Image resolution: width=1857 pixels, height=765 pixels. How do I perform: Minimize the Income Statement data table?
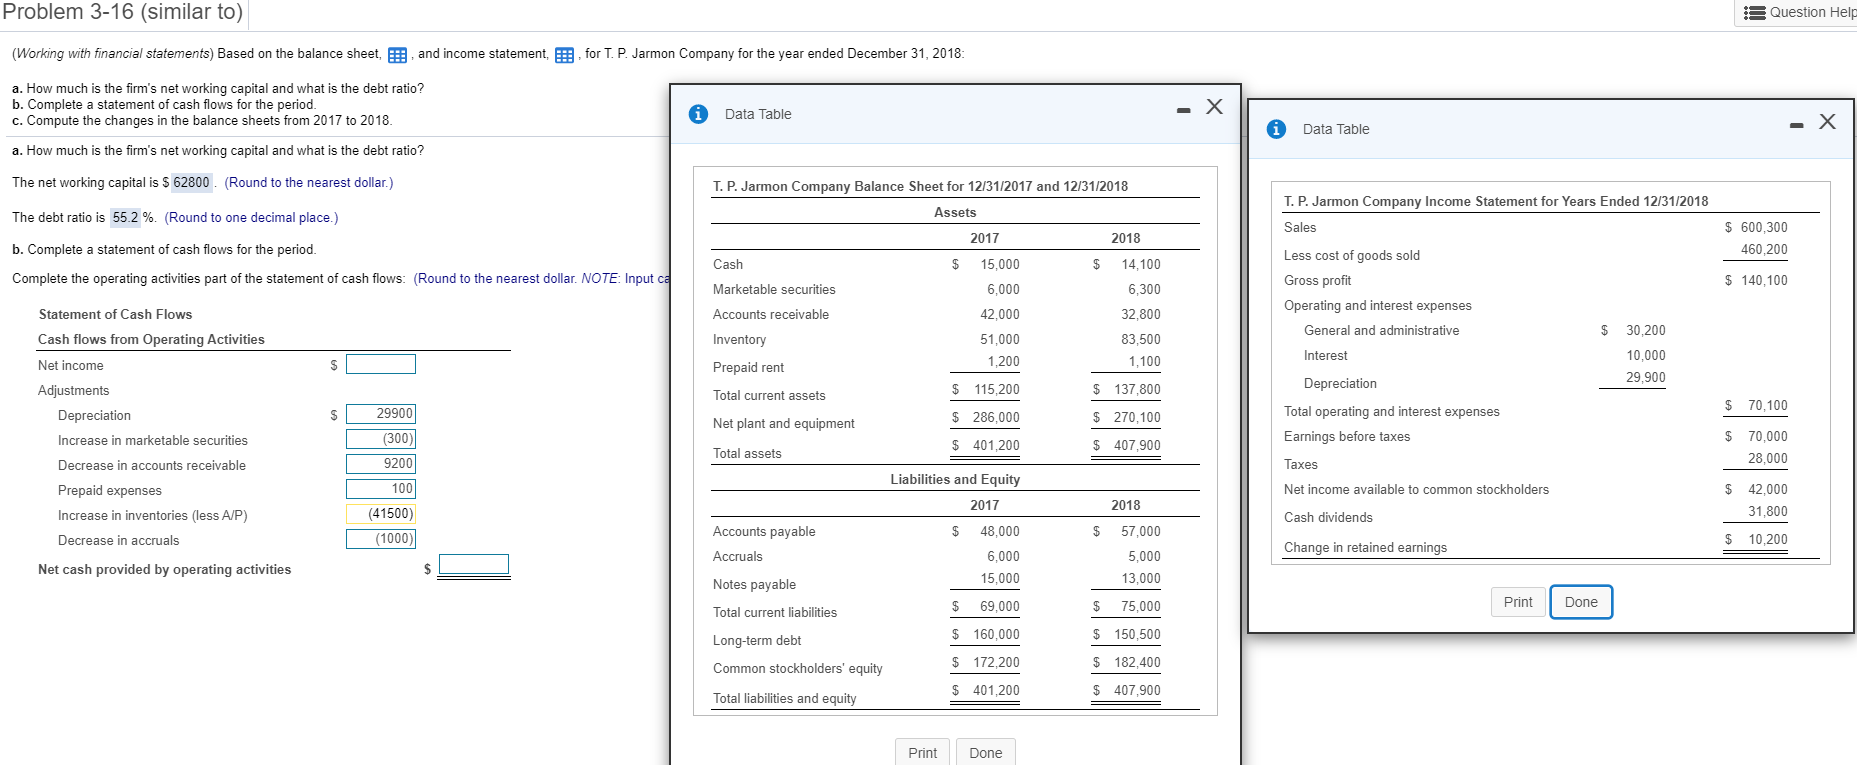(x=1796, y=125)
